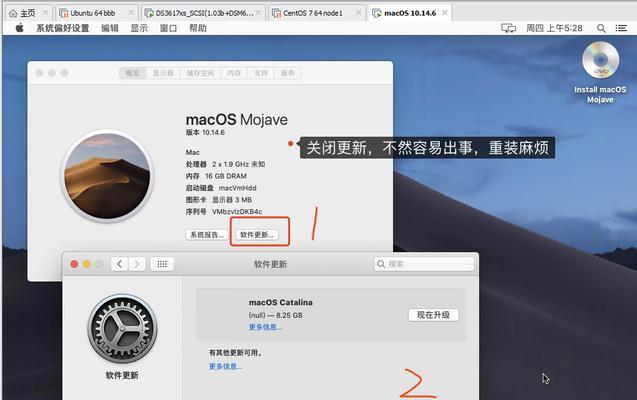This screenshot has height=400, width=637.
Task: Select 支持 tab in About This Mac
Action: click(261, 73)
